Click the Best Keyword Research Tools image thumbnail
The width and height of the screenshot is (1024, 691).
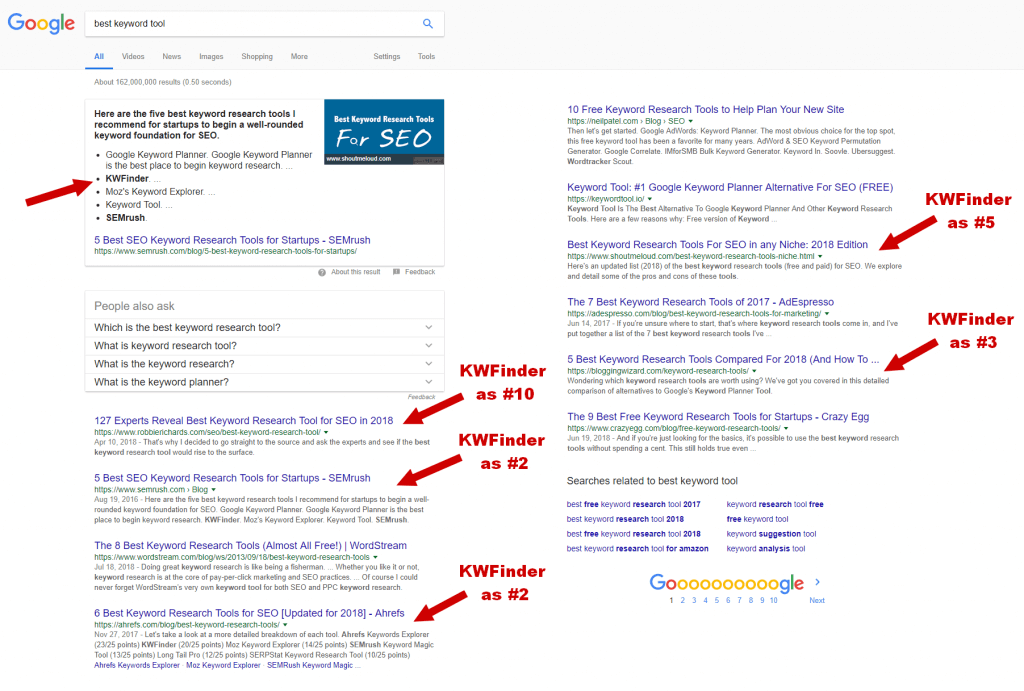(x=384, y=131)
